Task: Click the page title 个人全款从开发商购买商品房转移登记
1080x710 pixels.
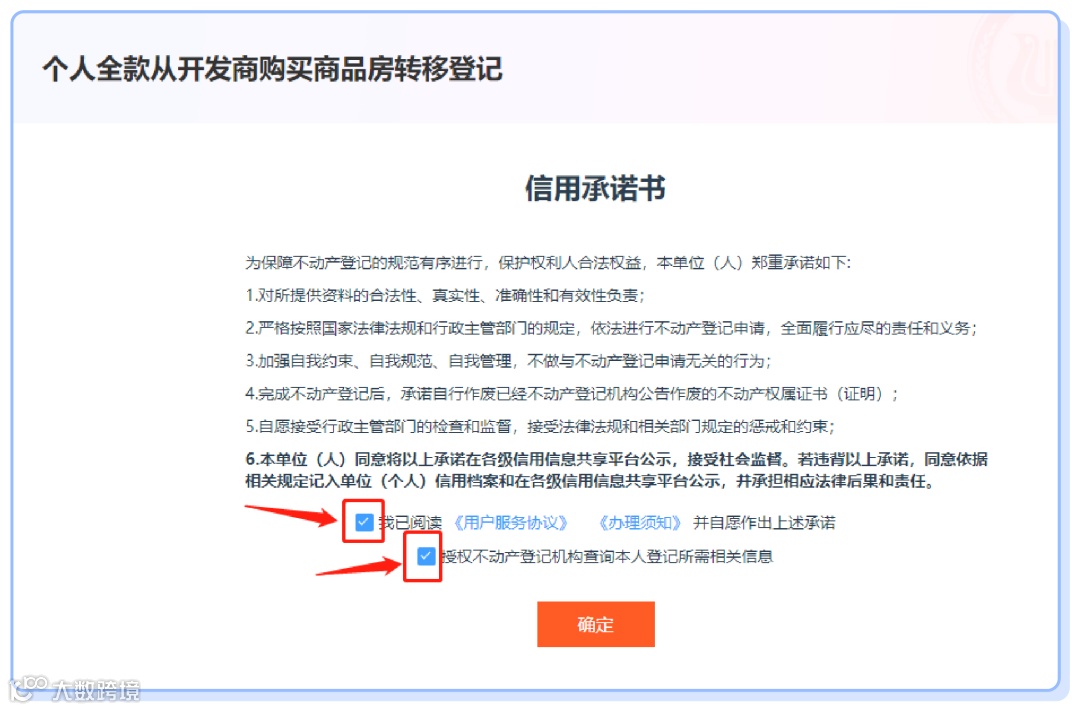Action: (x=273, y=69)
